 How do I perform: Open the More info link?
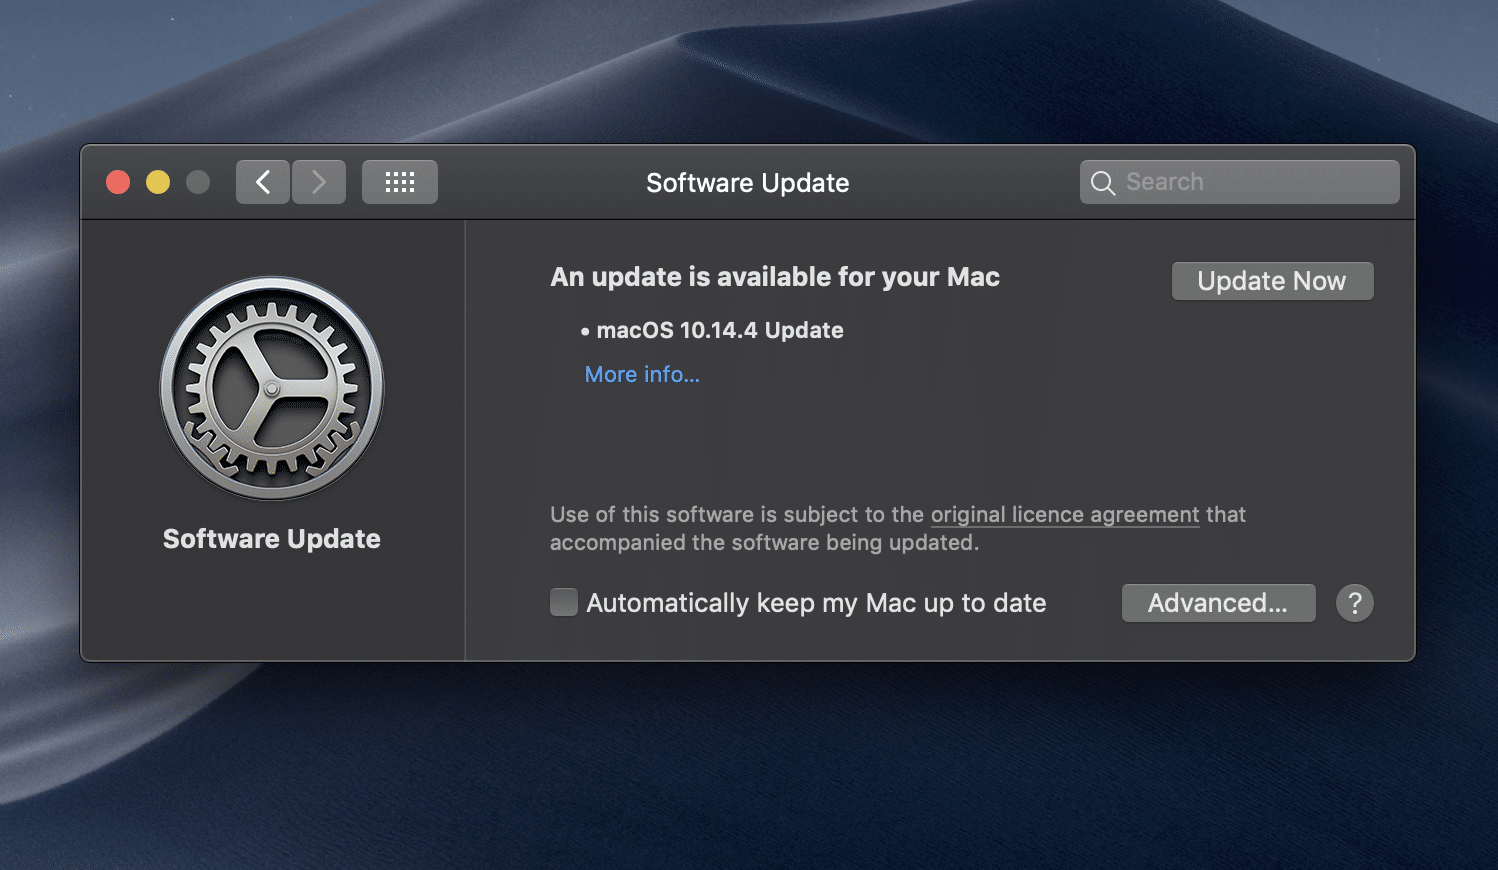click(642, 374)
